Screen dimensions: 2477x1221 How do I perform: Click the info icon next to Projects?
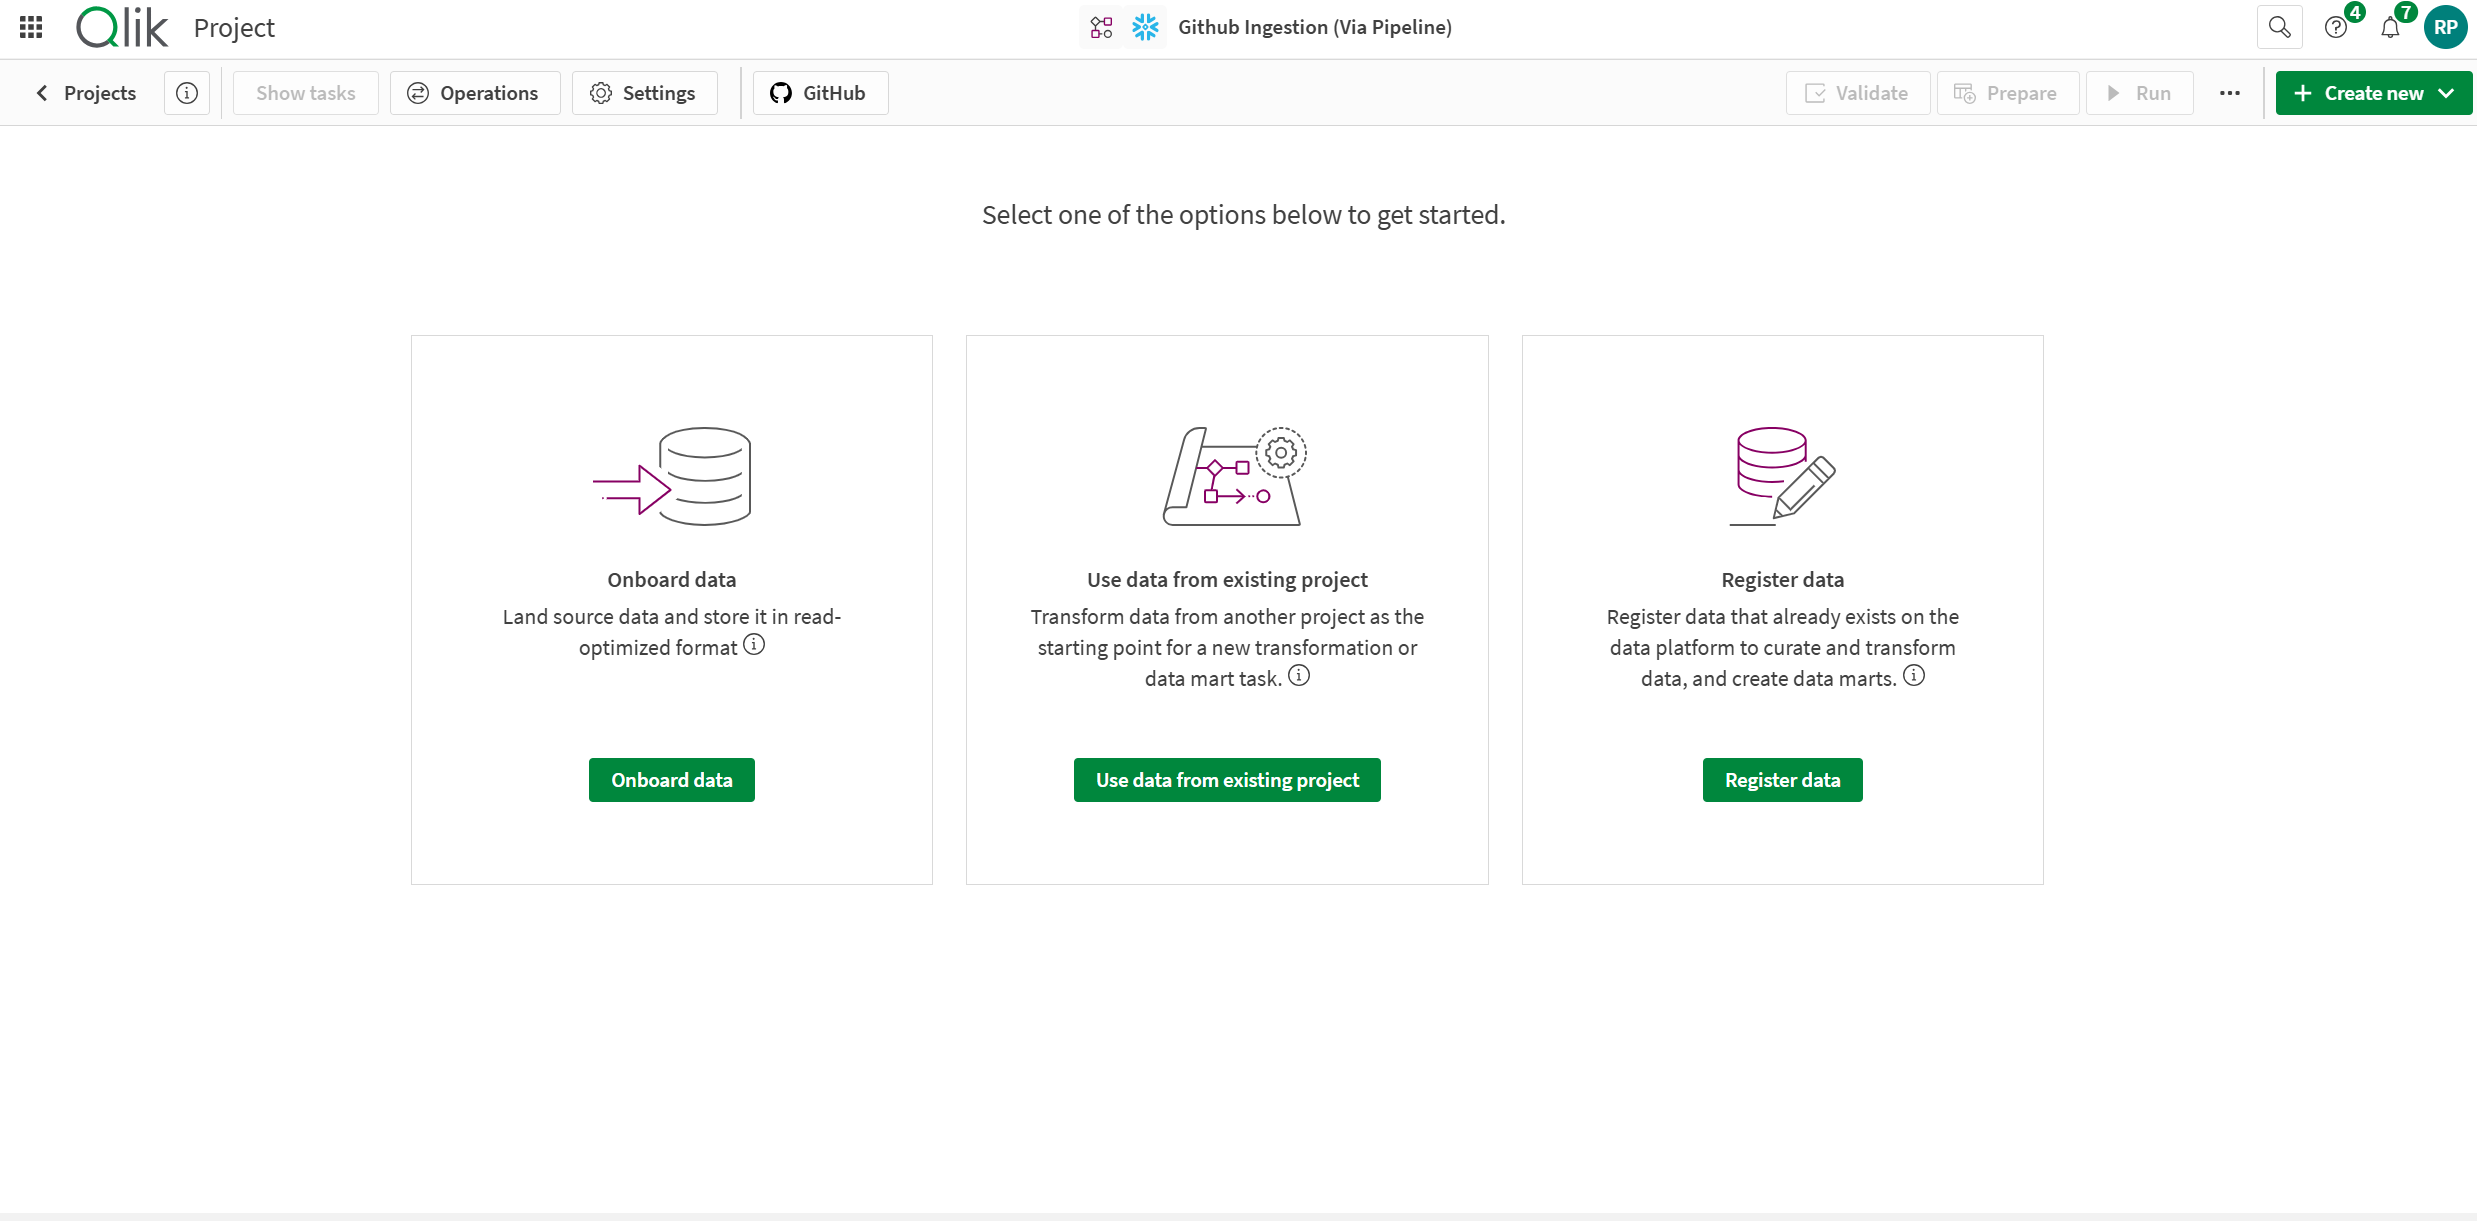tap(187, 92)
